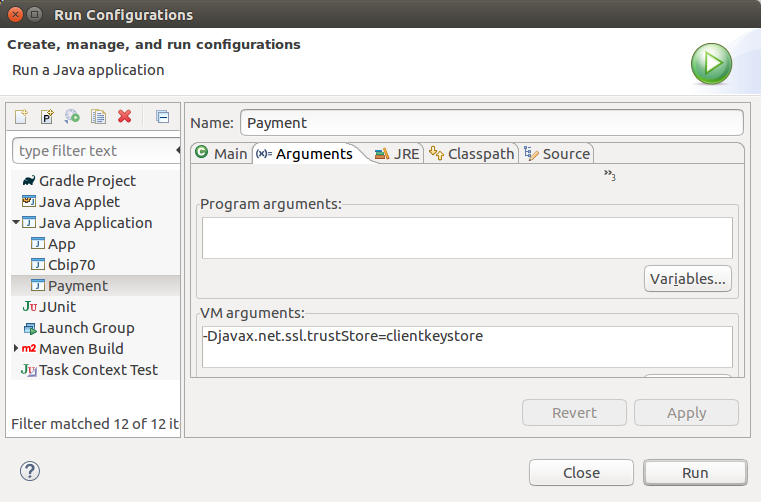The width and height of the screenshot is (761, 502).
Task: Click the New prototype configuration icon
Action: (x=46, y=117)
